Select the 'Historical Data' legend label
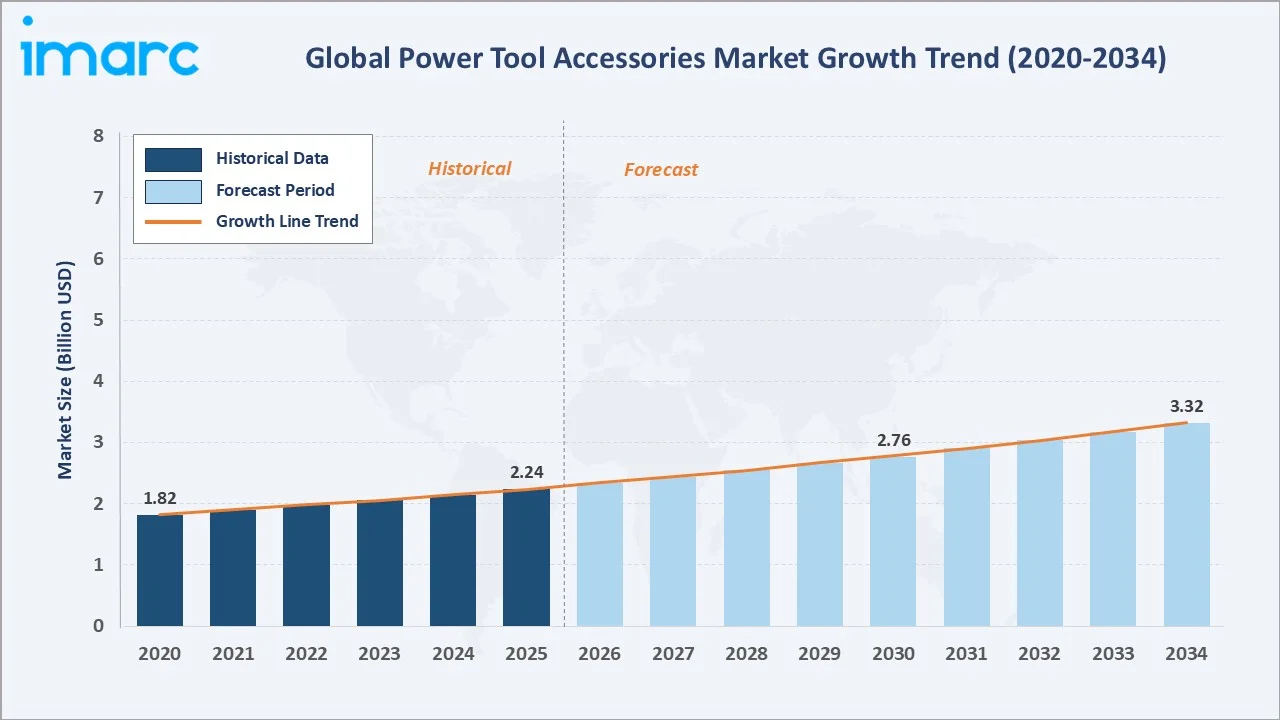Screen dimensions: 1280x720 click(272, 158)
